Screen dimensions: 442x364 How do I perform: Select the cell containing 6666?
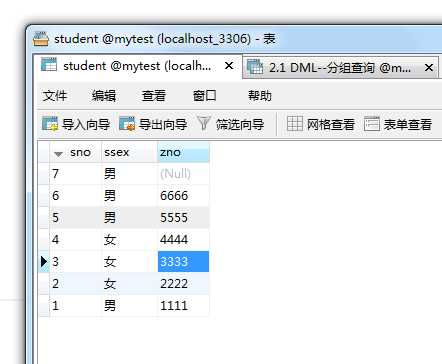pyautogui.click(x=183, y=196)
